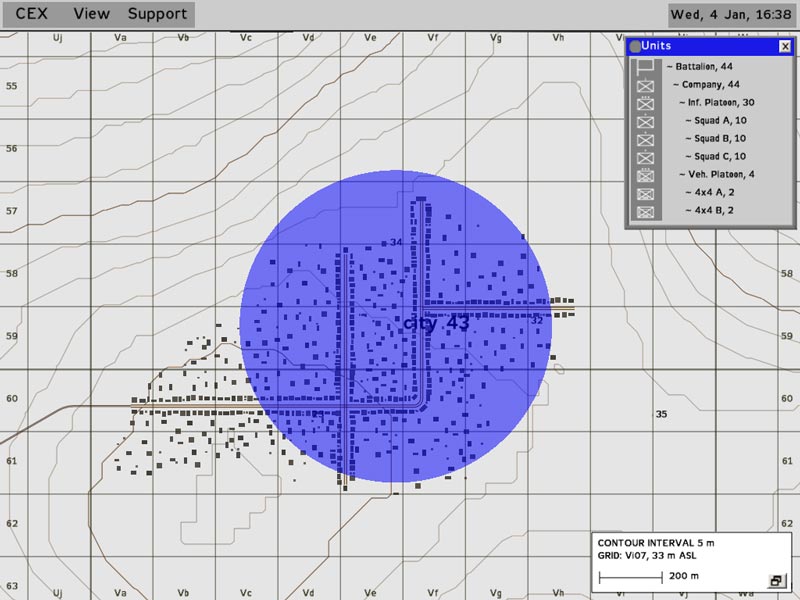Viewport: 800px width, 600px height.
Task: Click the date and time display
Action: pos(731,14)
